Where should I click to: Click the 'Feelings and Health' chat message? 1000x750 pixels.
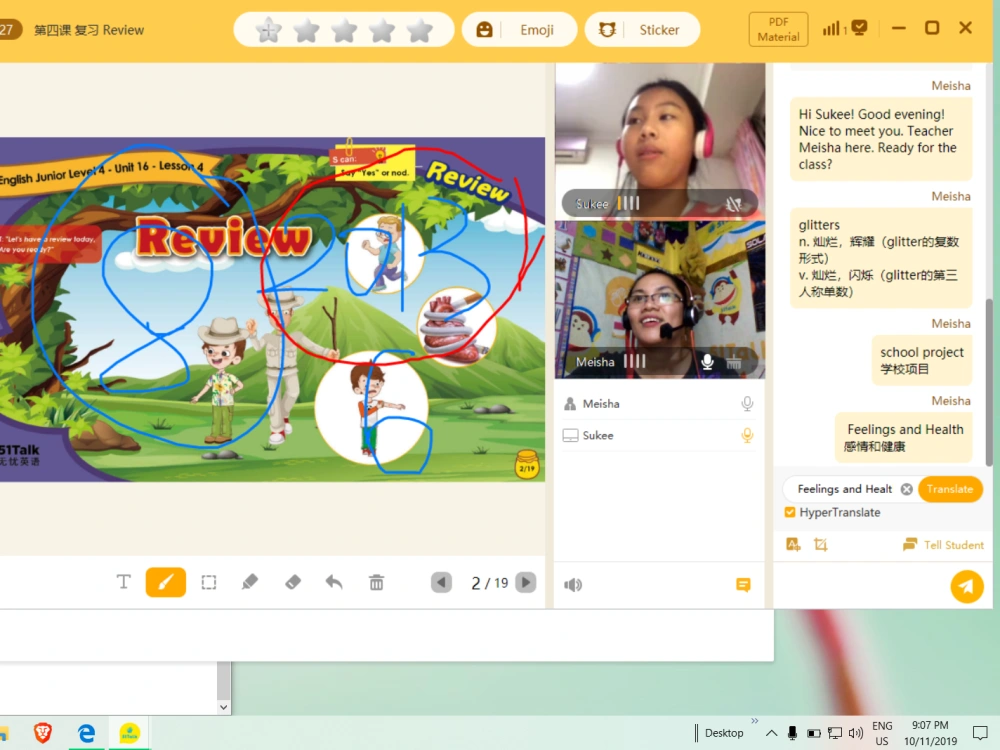click(904, 438)
